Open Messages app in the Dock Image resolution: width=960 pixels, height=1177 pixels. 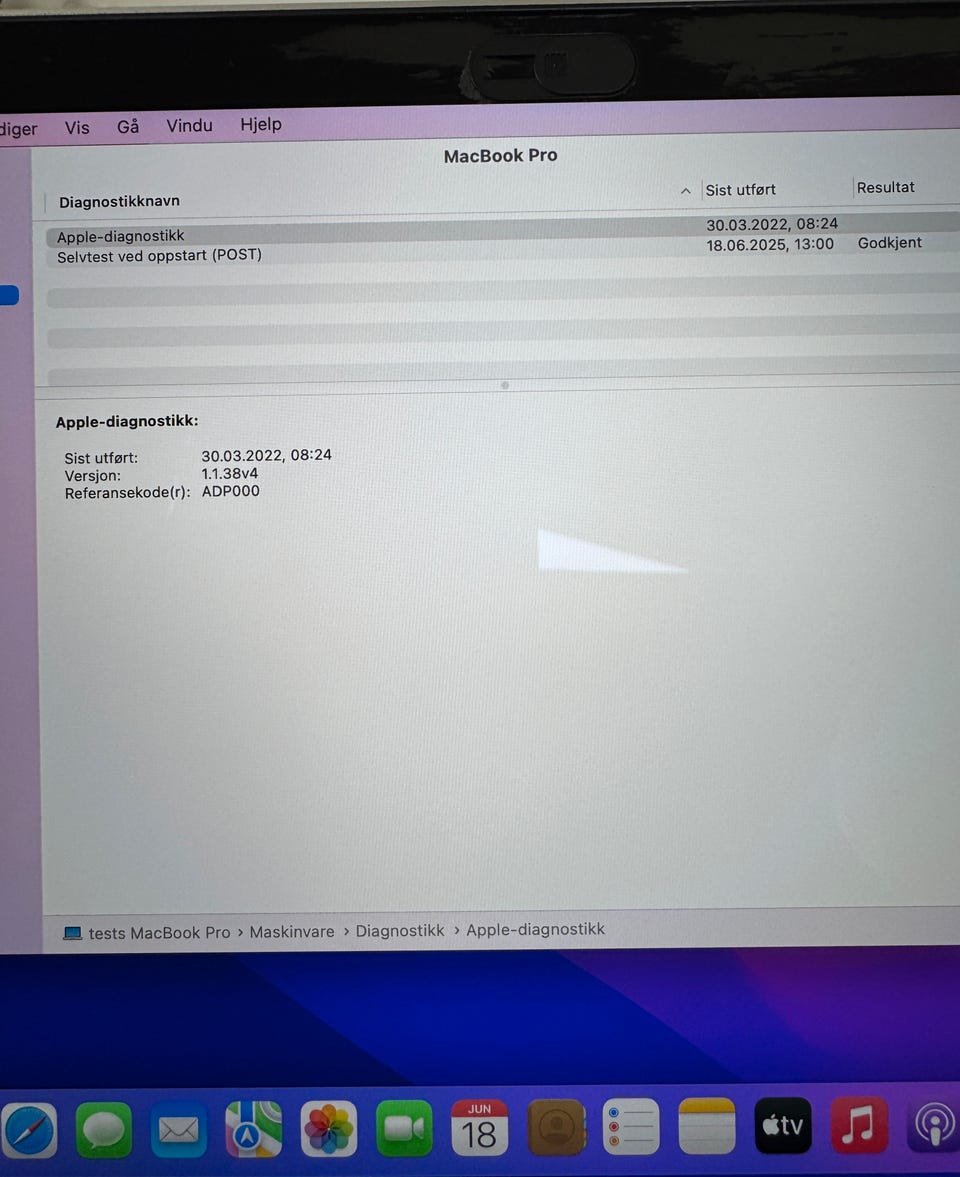(x=104, y=1130)
